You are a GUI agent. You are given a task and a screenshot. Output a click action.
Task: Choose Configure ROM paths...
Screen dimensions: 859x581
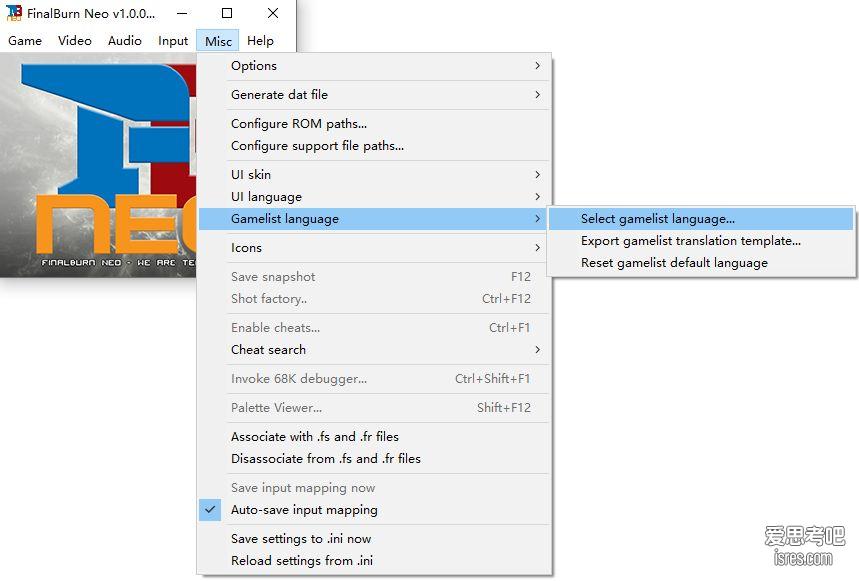pyautogui.click(x=375, y=124)
